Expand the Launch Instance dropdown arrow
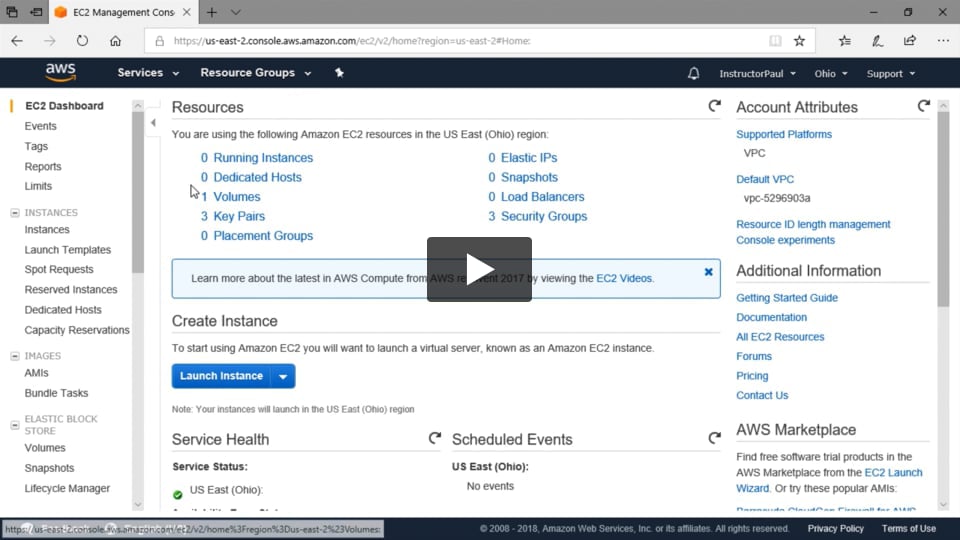Image resolution: width=960 pixels, height=540 pixels. click(x=283, y=376)
